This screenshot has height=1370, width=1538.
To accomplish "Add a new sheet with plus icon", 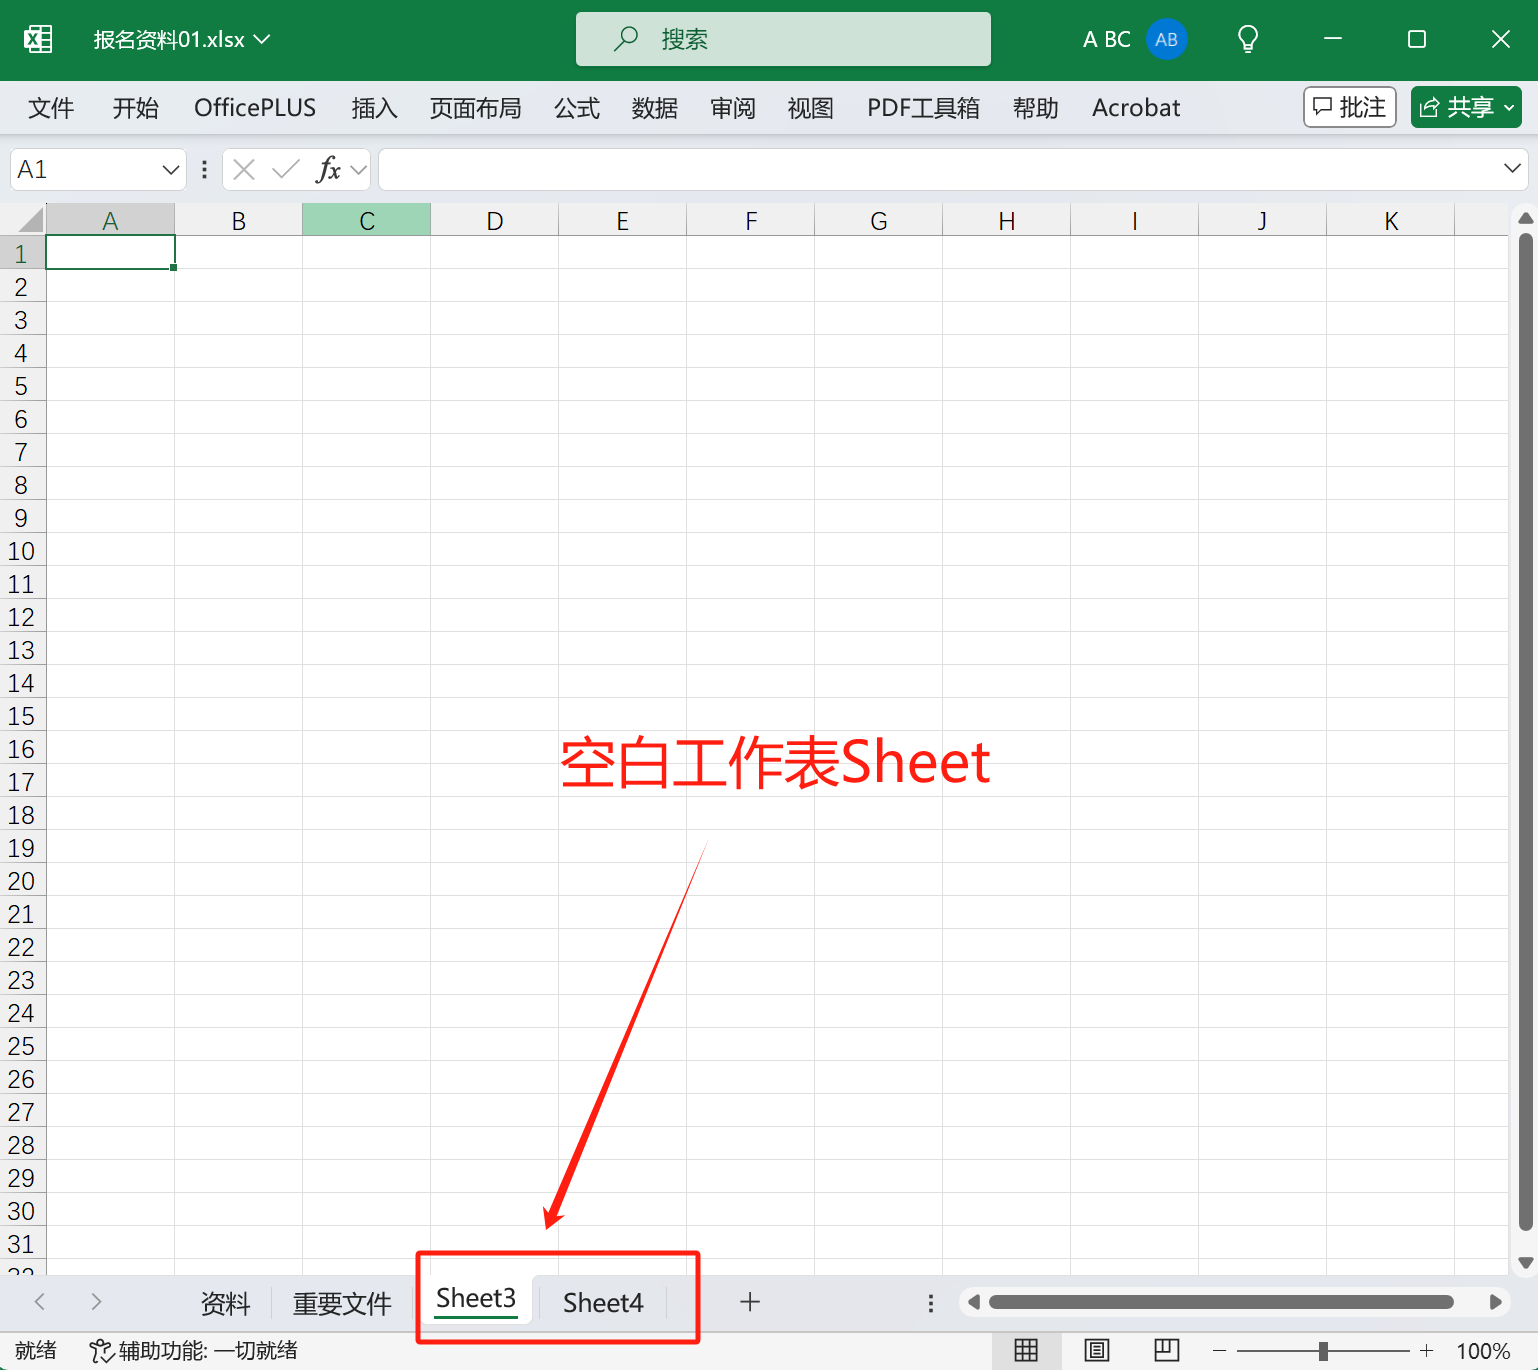I will (x=750, y=1302).
